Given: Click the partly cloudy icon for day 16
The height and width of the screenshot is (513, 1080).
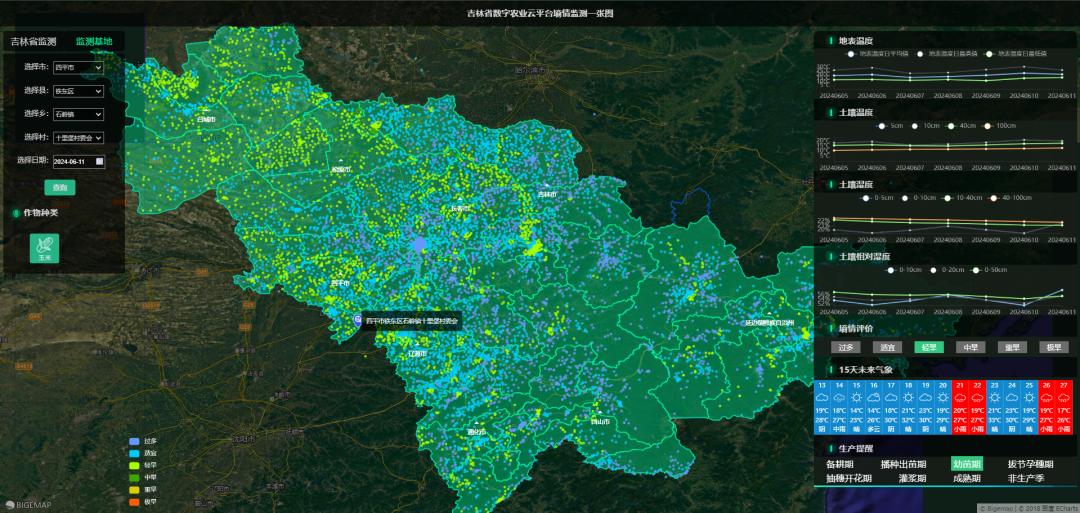Looking at the screenshot, I should tap(873, 397).
